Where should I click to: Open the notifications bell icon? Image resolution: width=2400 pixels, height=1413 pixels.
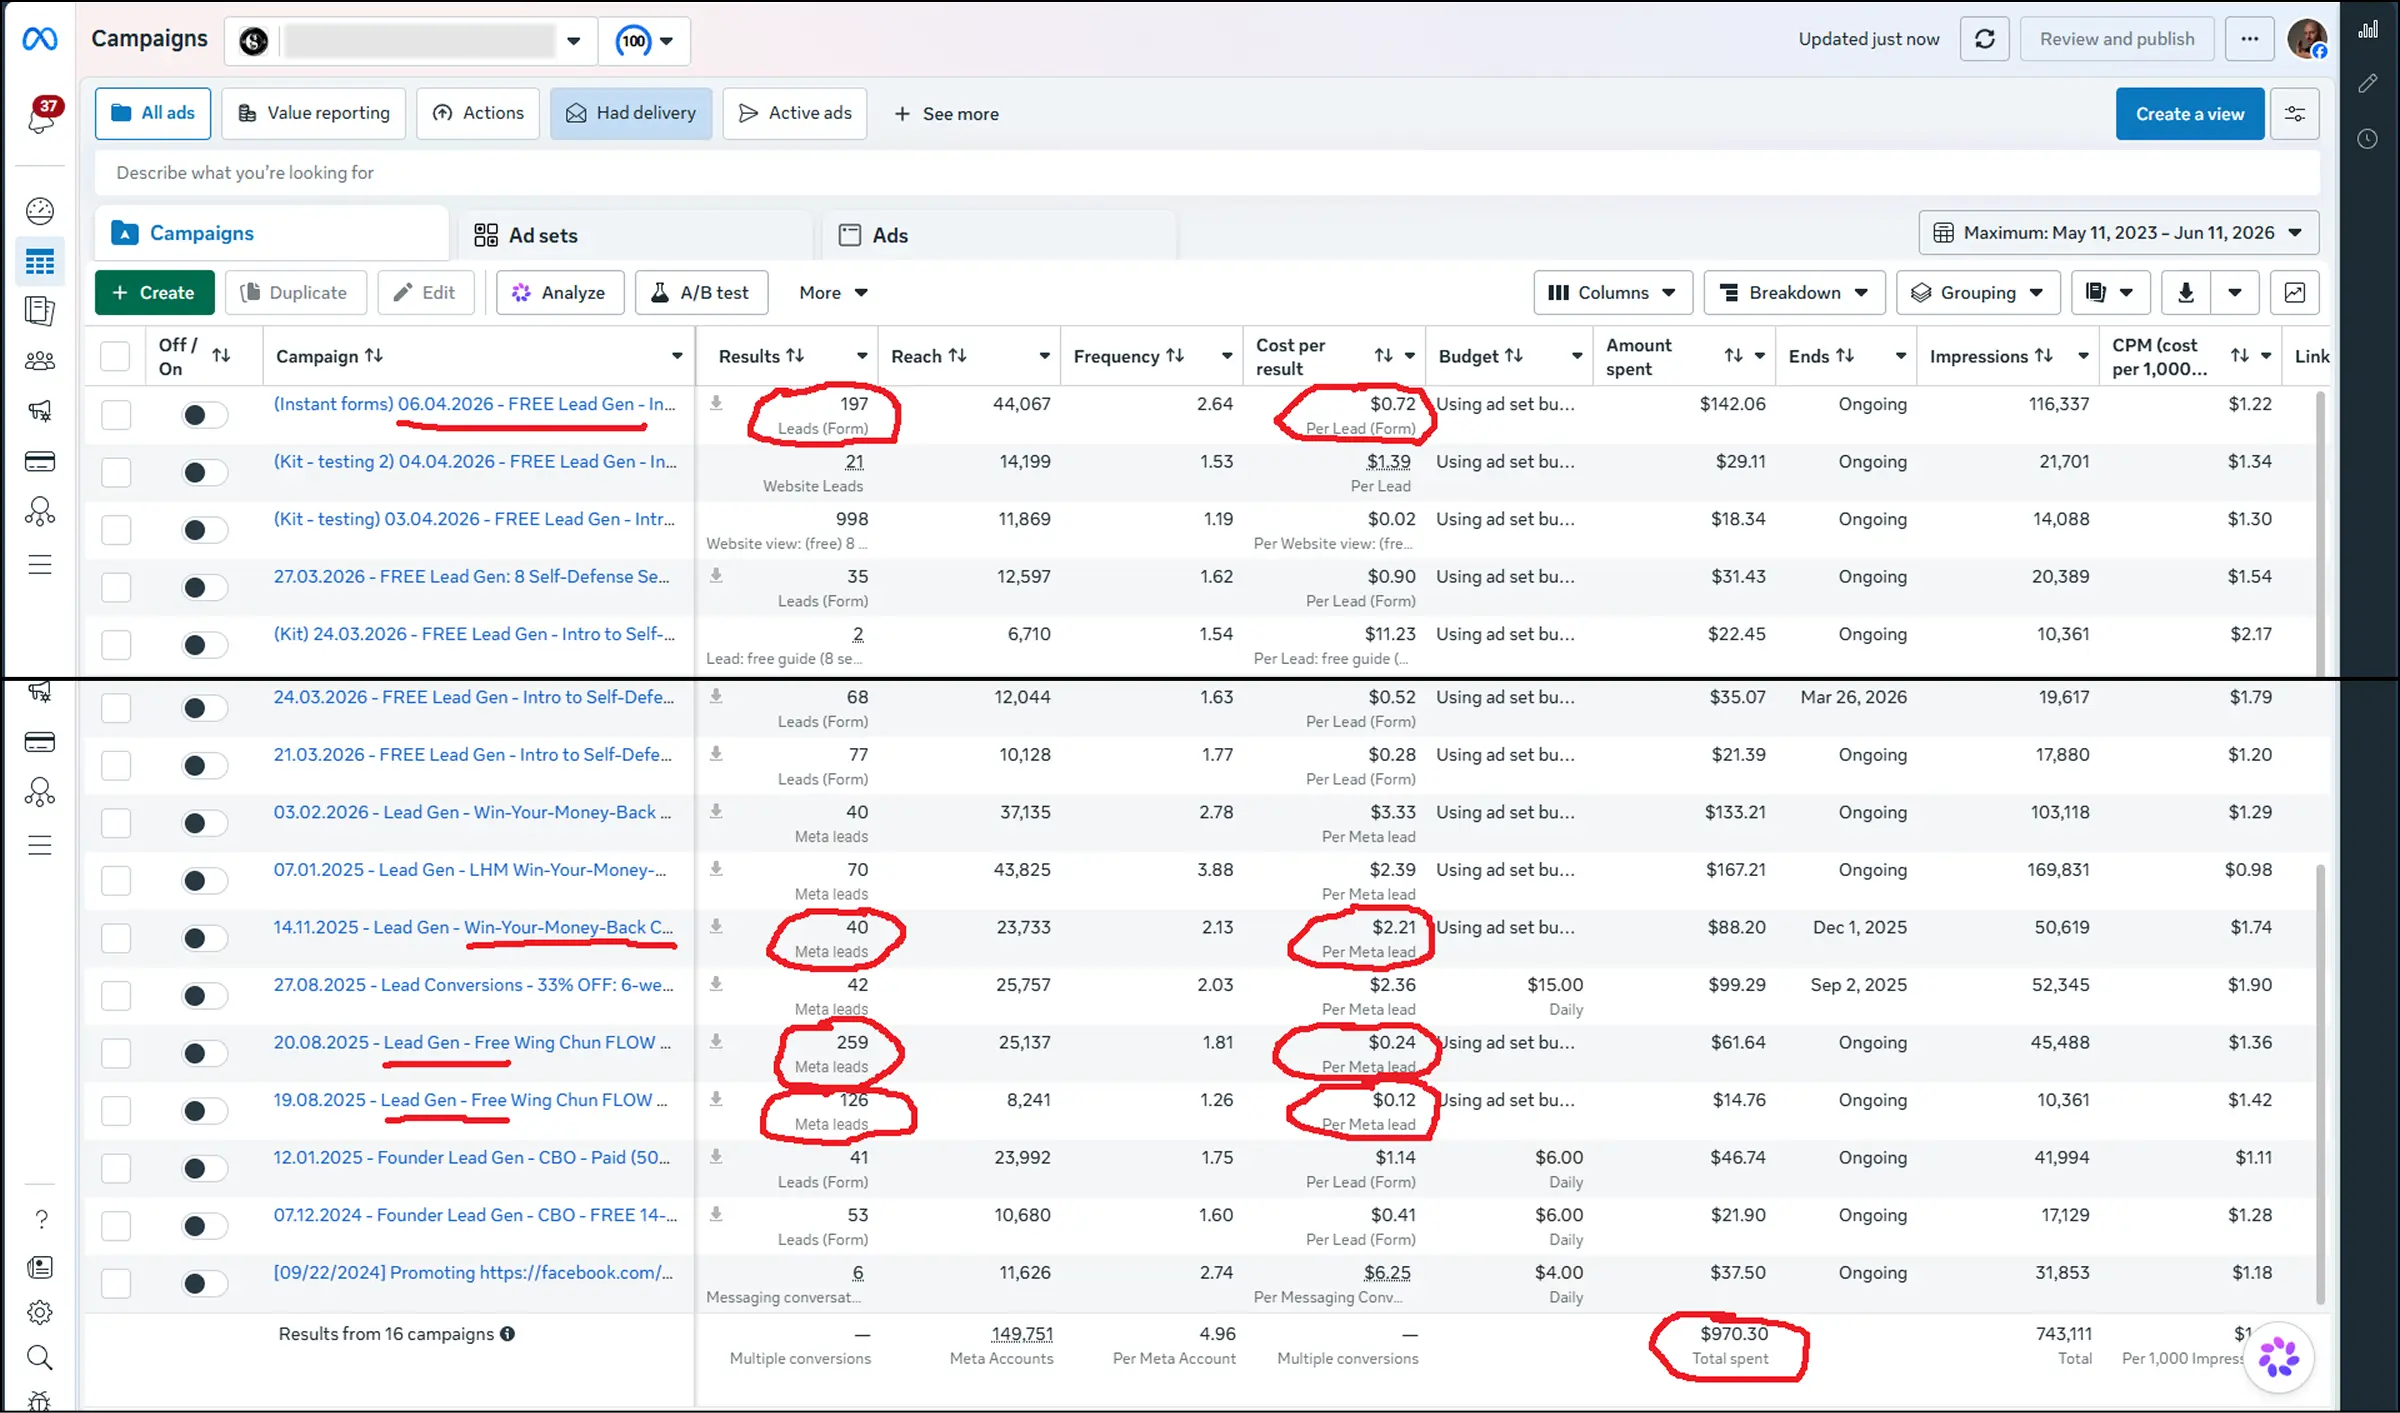tap(41, 117)
